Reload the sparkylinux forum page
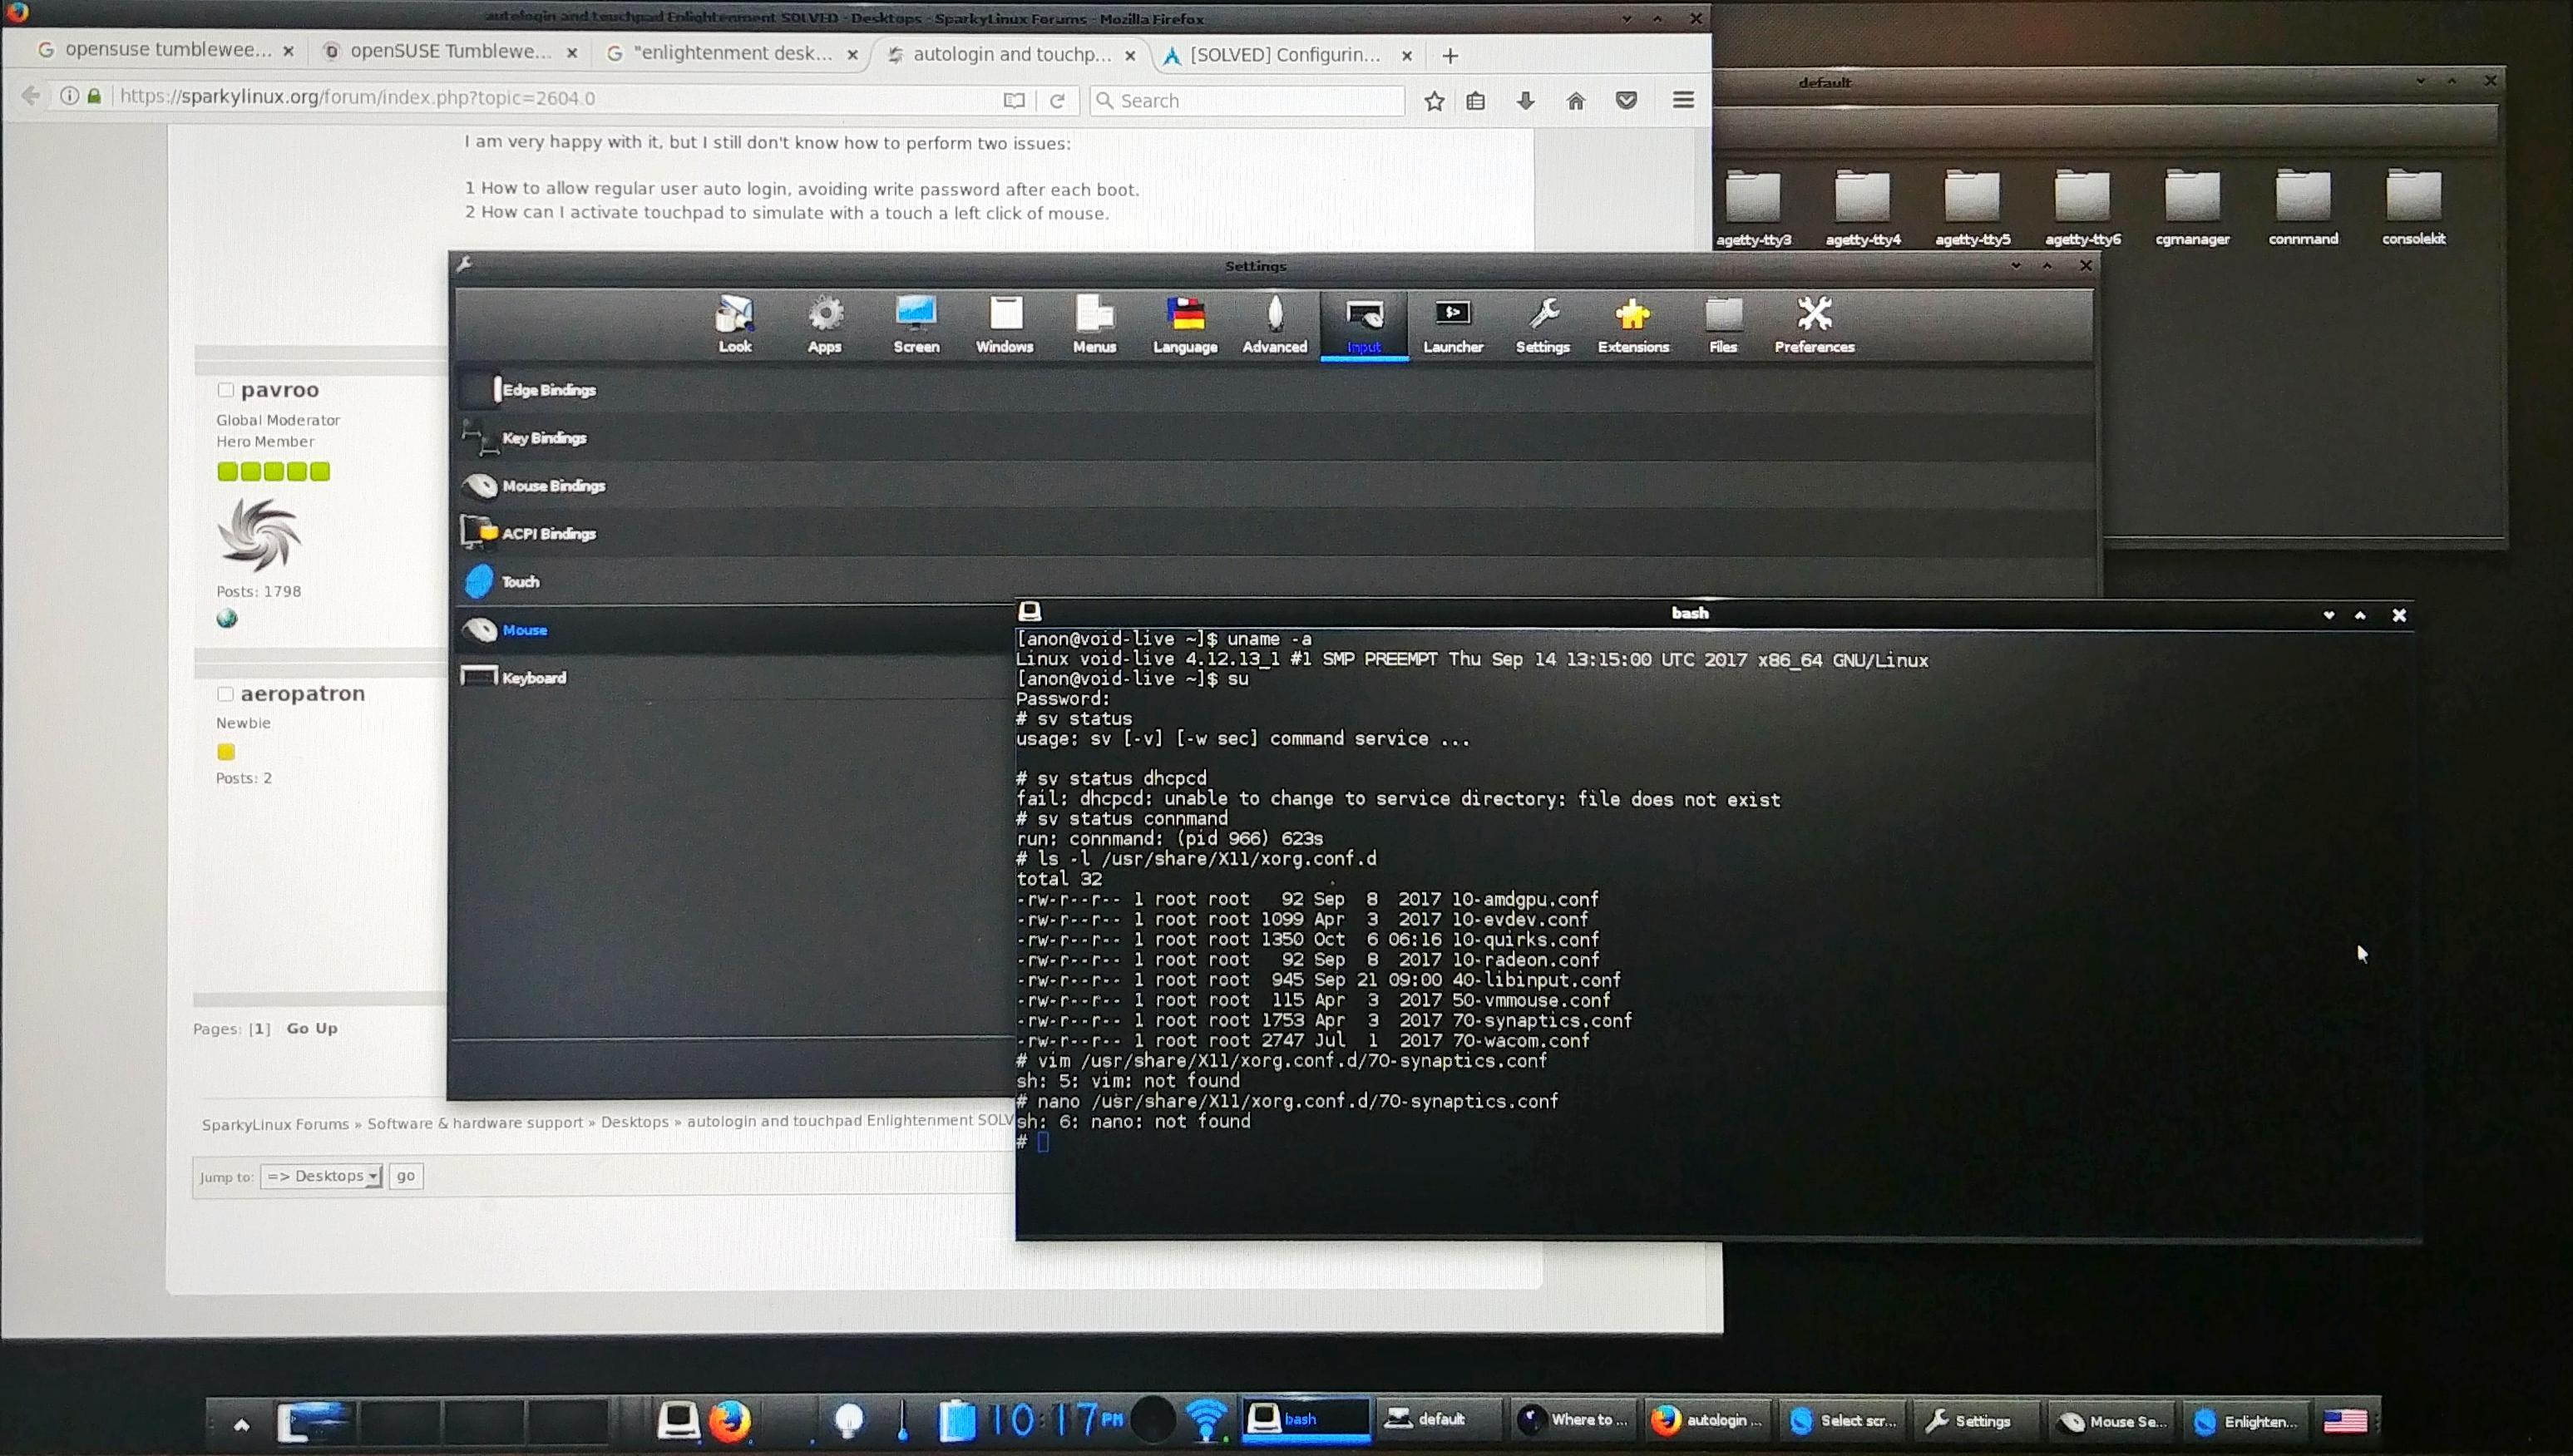Image resolution: width=2573 pixels, height=1456 pixels. point(1057,100)
